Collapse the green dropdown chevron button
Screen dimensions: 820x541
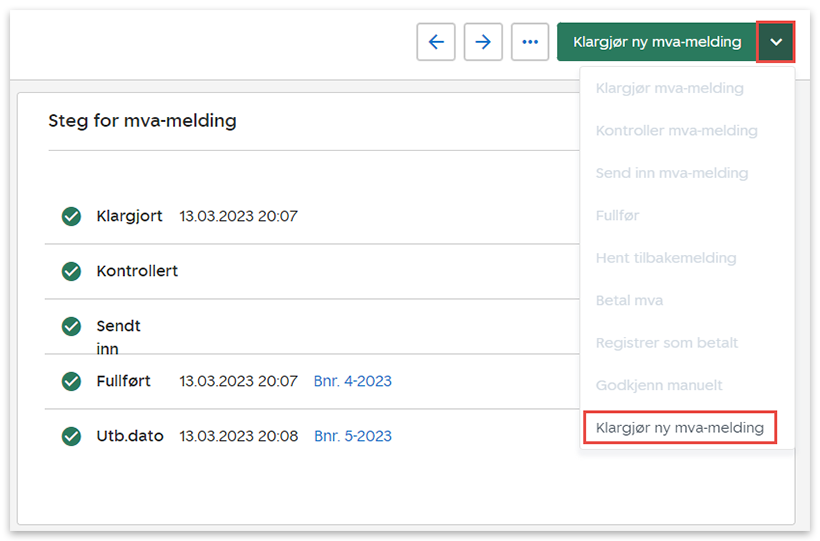click(x=776, y=42)
